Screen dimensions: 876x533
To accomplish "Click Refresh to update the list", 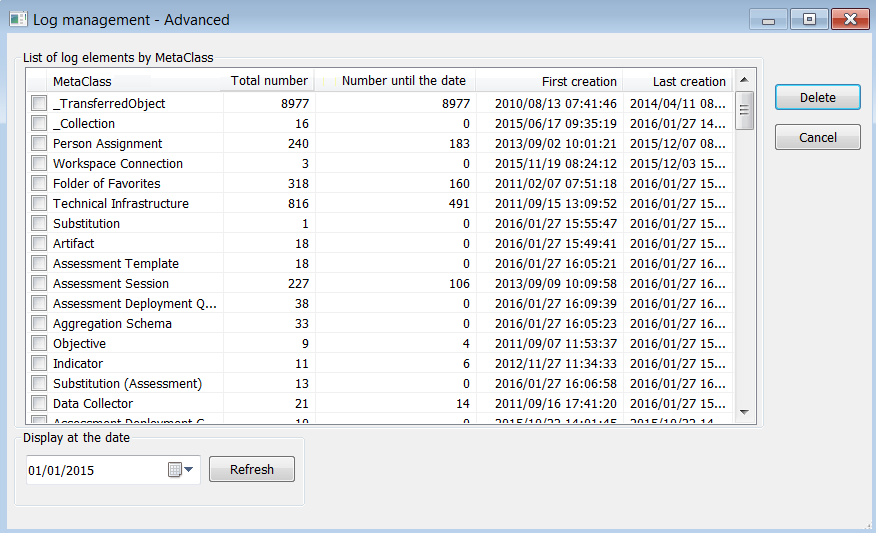I will 251,469.
